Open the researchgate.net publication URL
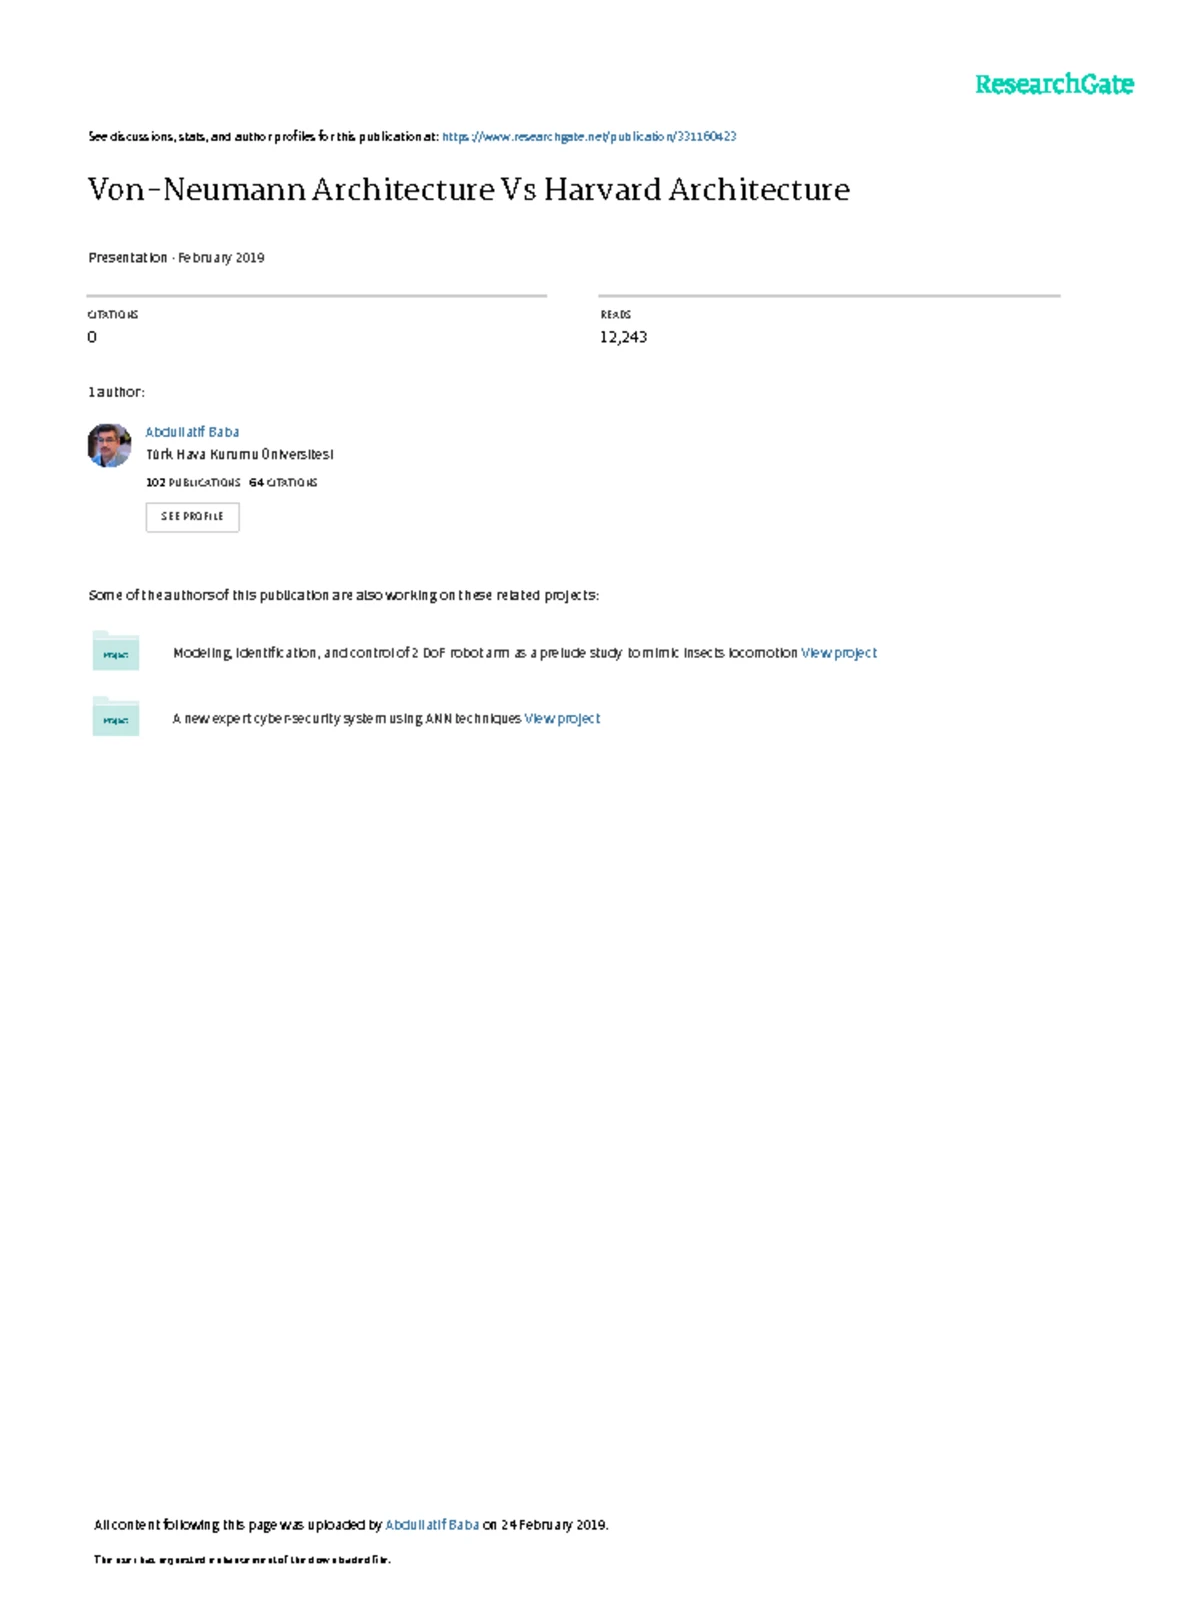The image size is (1200, 1600). 589,136
